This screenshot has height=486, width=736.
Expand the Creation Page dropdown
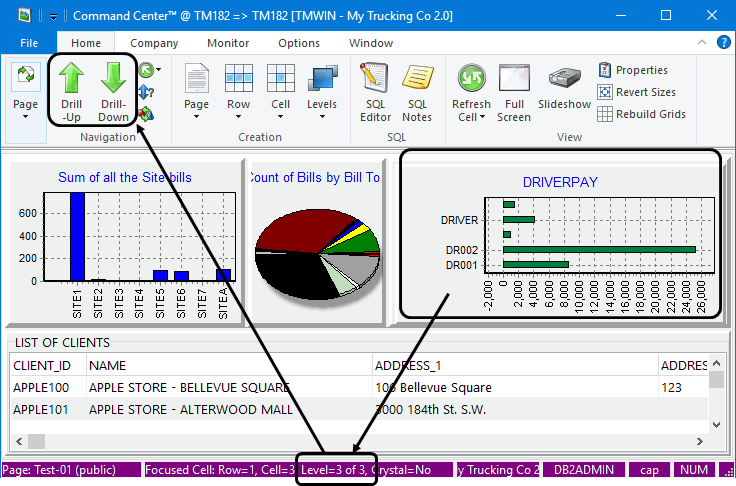(196, 116)
